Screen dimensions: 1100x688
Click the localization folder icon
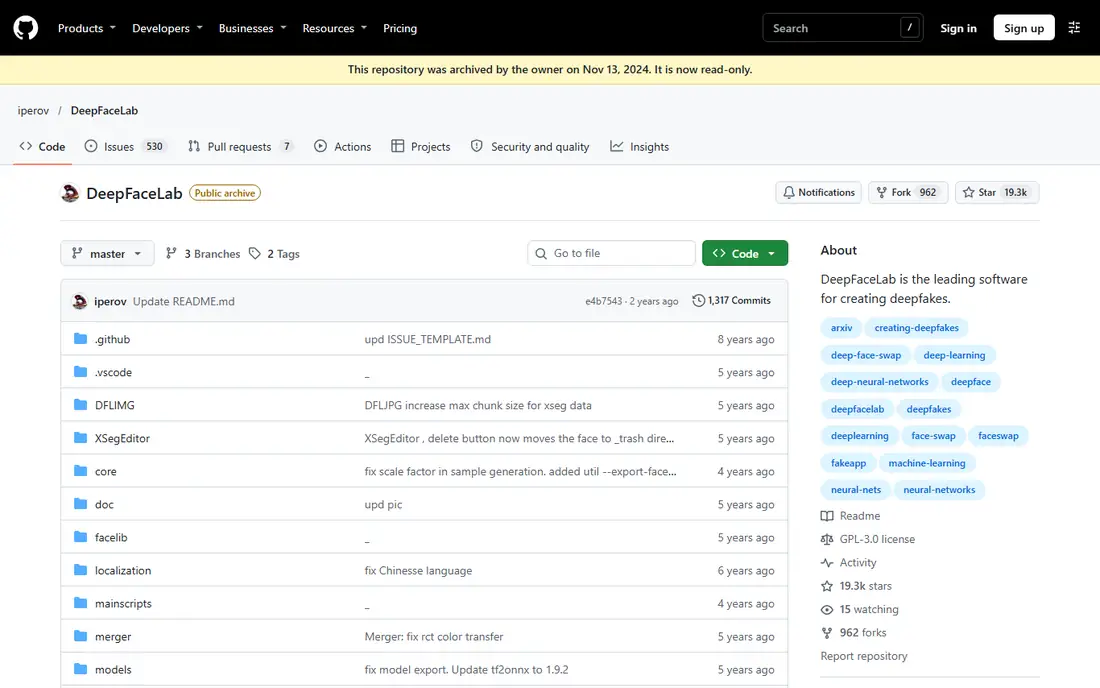81,569
